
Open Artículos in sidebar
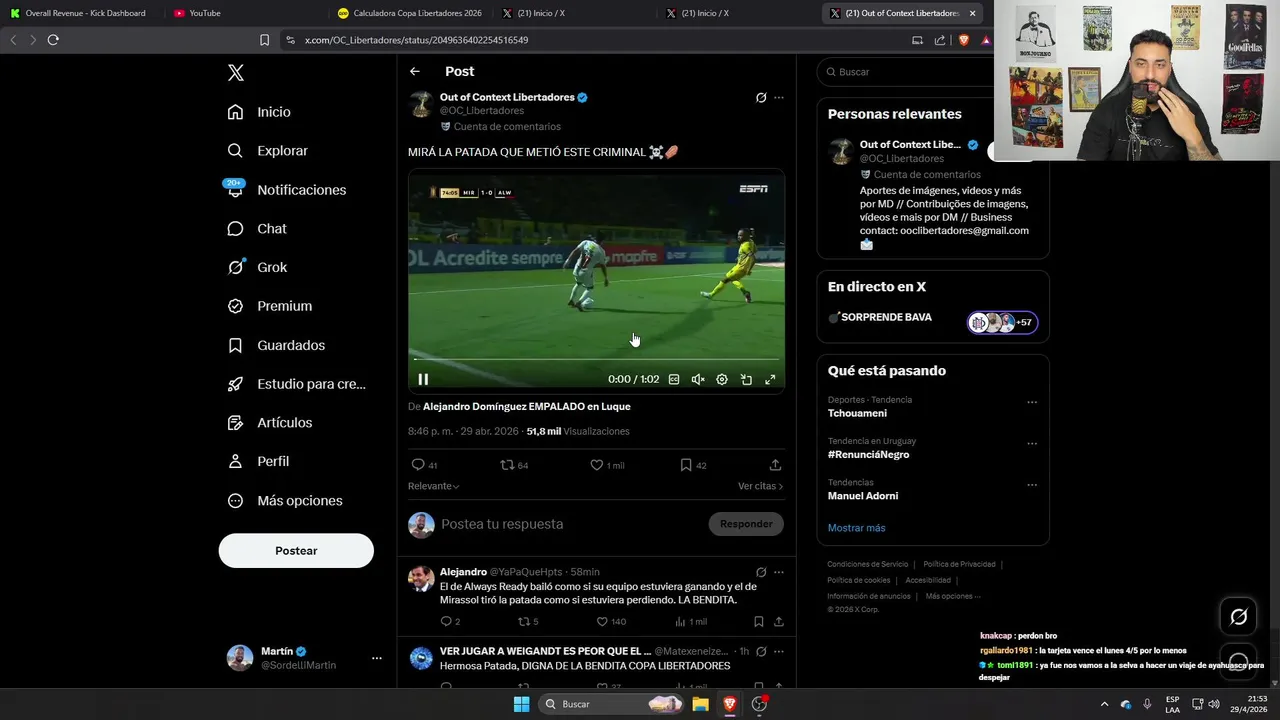click(x=270, y=423)
